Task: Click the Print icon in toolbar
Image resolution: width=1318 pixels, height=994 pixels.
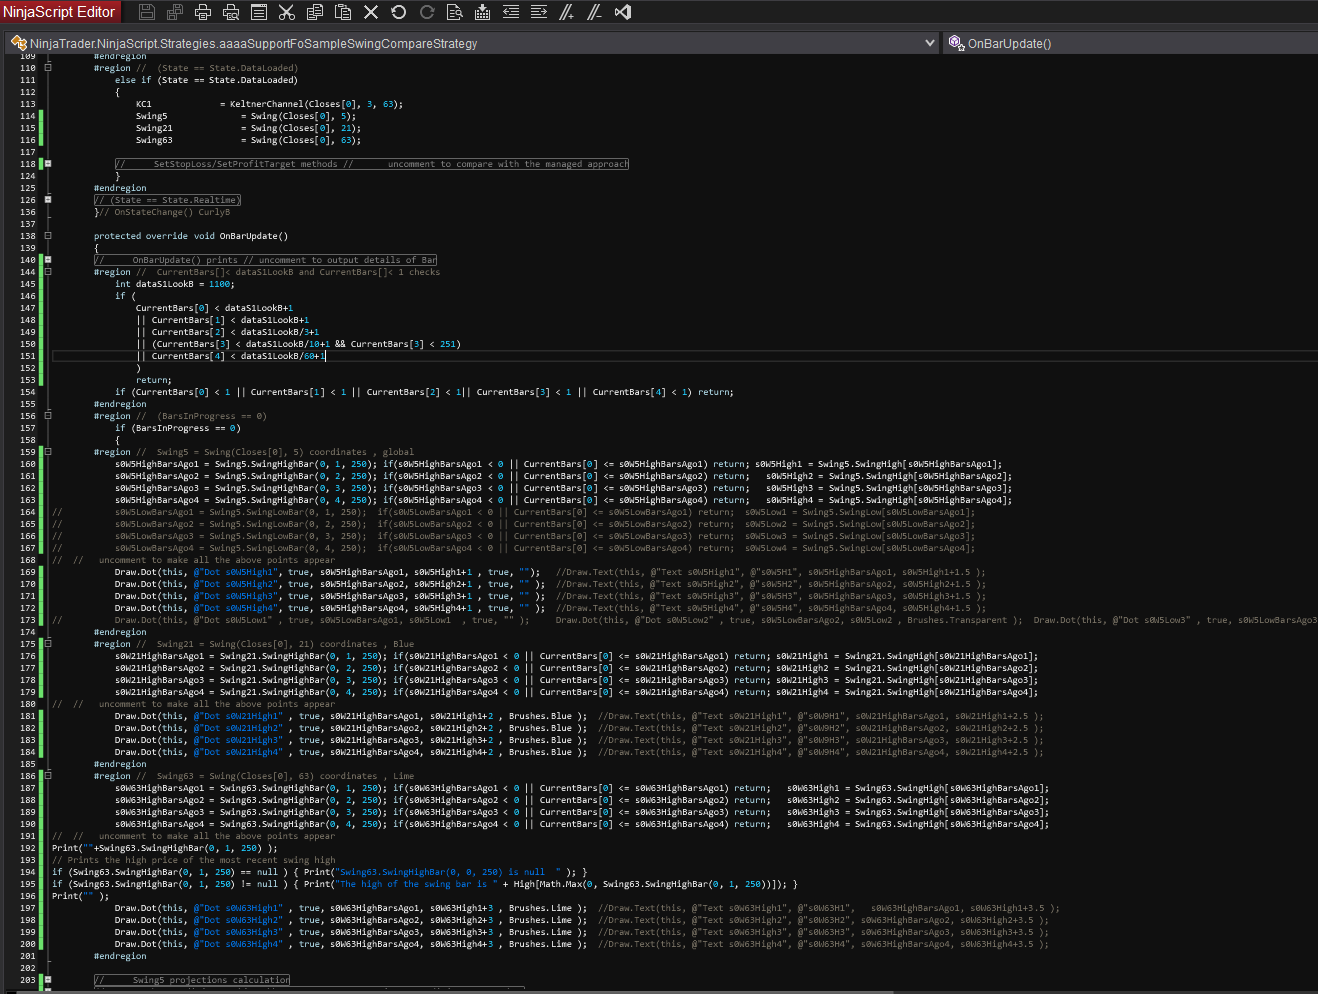Action: tap(203, 12)
